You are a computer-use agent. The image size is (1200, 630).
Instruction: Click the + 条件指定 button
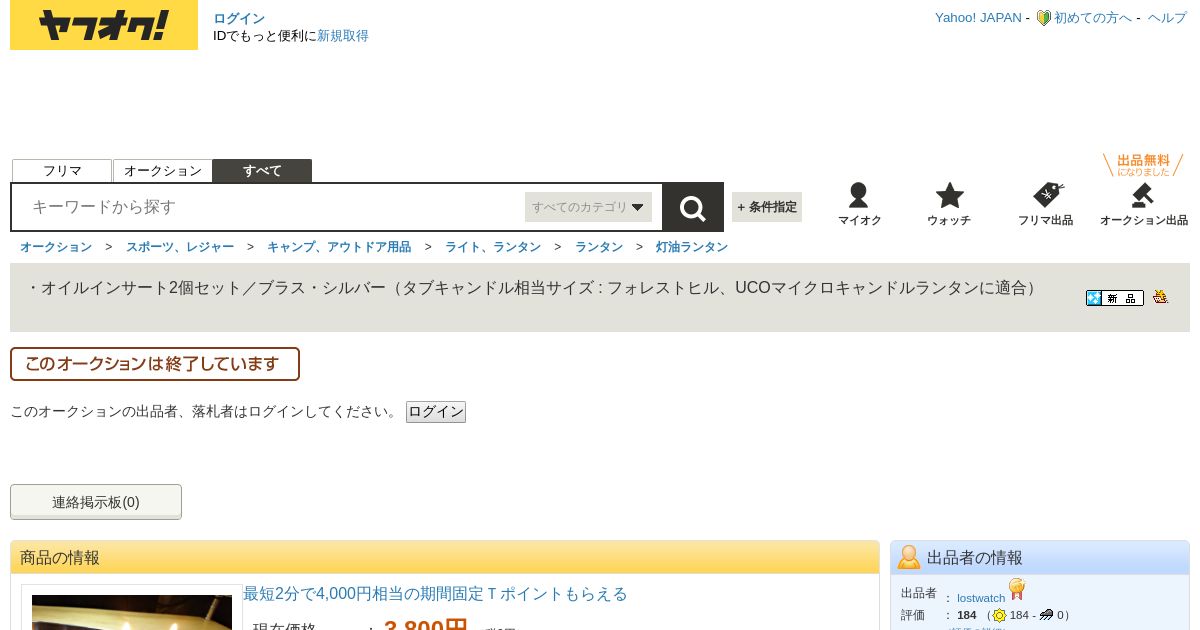click(x=767, y=207)
